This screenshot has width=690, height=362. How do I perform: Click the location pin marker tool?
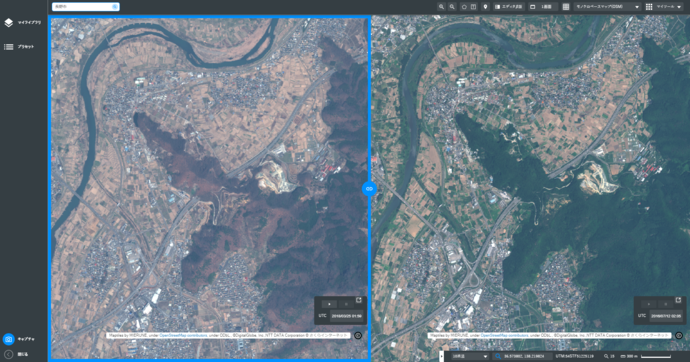click(485, 7)
